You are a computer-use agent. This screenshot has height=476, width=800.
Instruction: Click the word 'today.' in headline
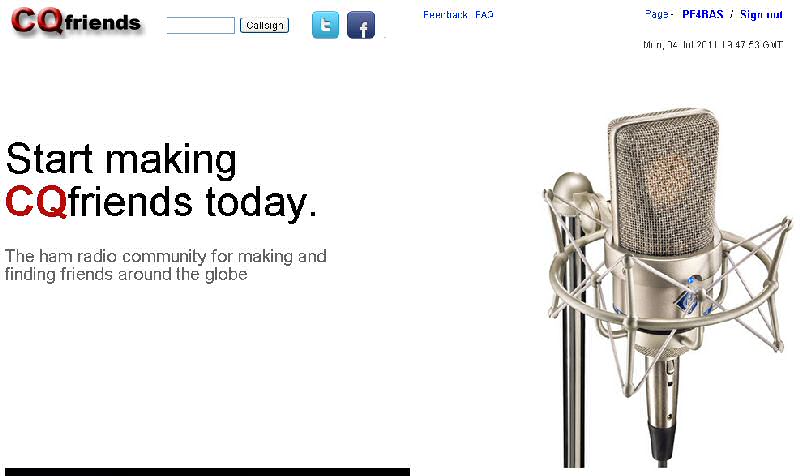click(261, 203)
